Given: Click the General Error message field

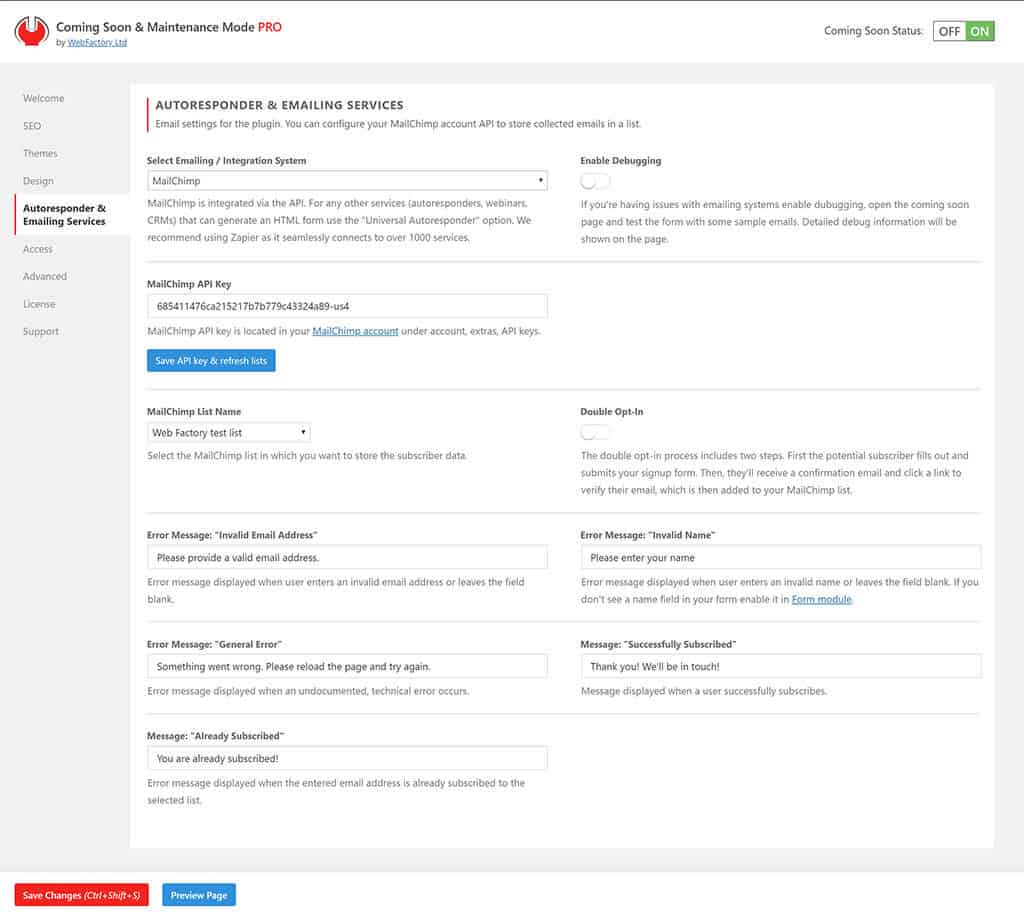Looking at the screenshot, I should tap(347, 667).
